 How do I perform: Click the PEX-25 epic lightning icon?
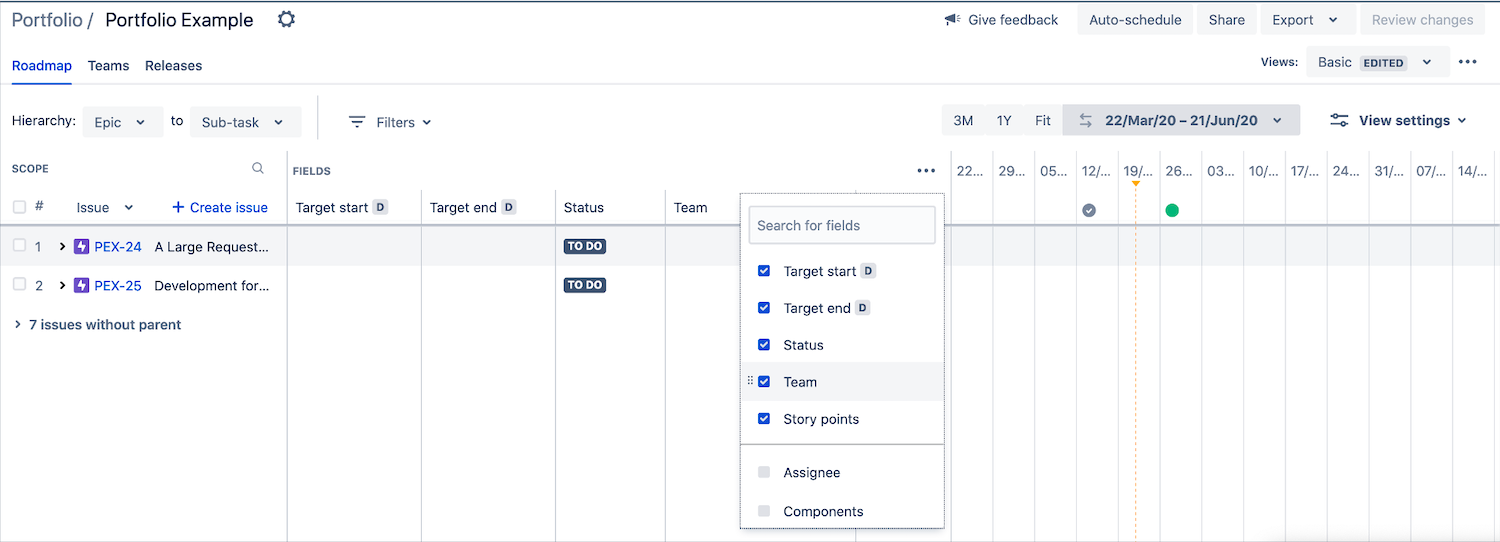tap(82, 285)
